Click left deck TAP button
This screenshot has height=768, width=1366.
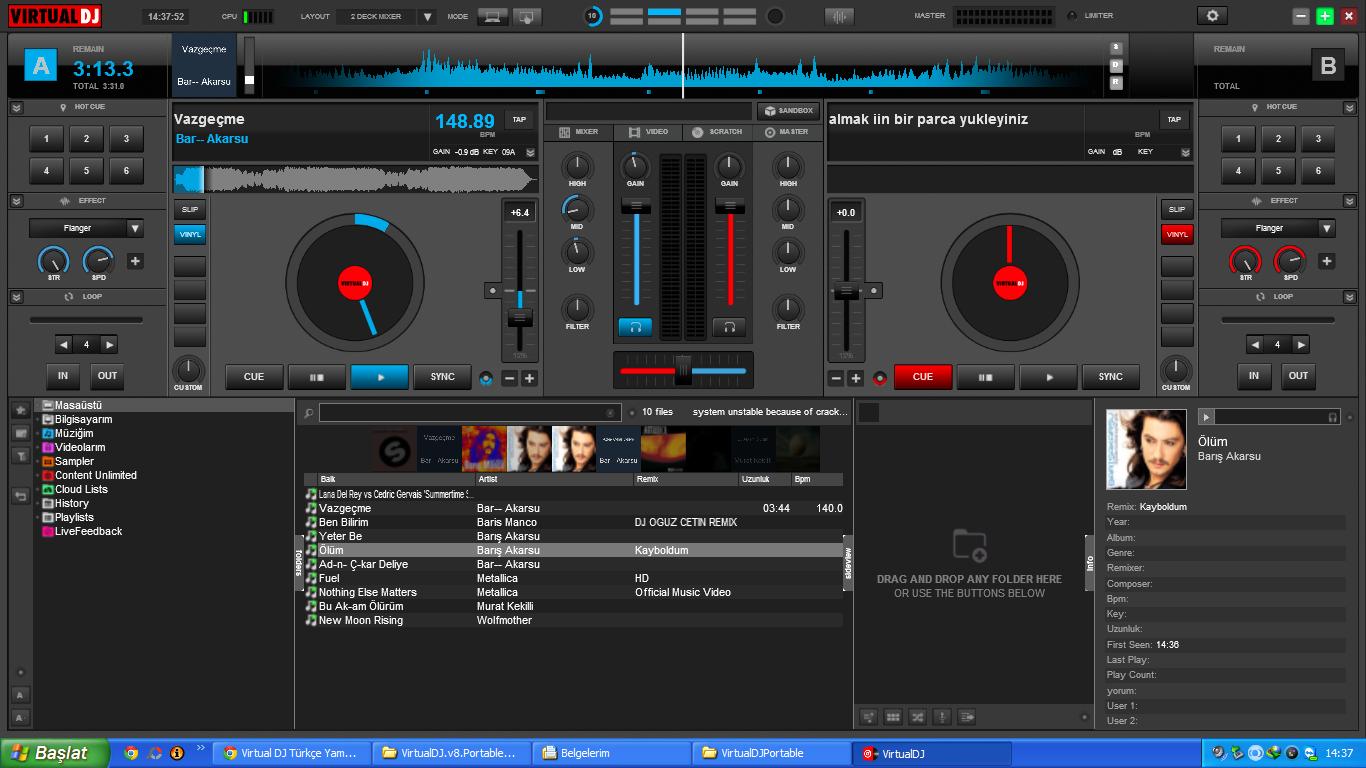(x=519, y=120)
